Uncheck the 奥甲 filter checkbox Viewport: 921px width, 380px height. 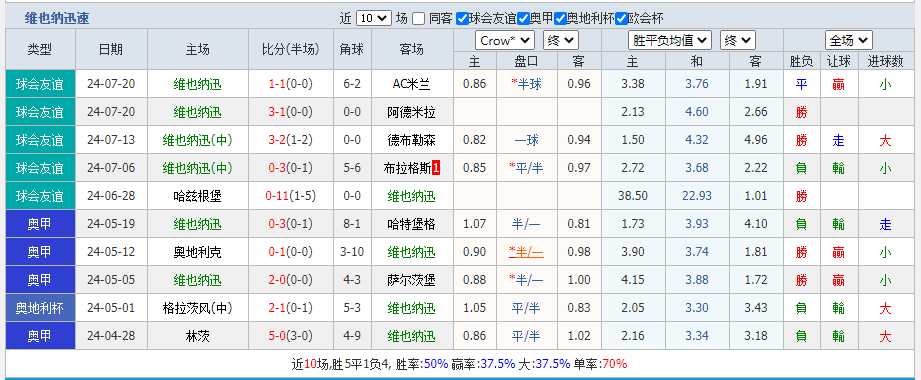523,18
